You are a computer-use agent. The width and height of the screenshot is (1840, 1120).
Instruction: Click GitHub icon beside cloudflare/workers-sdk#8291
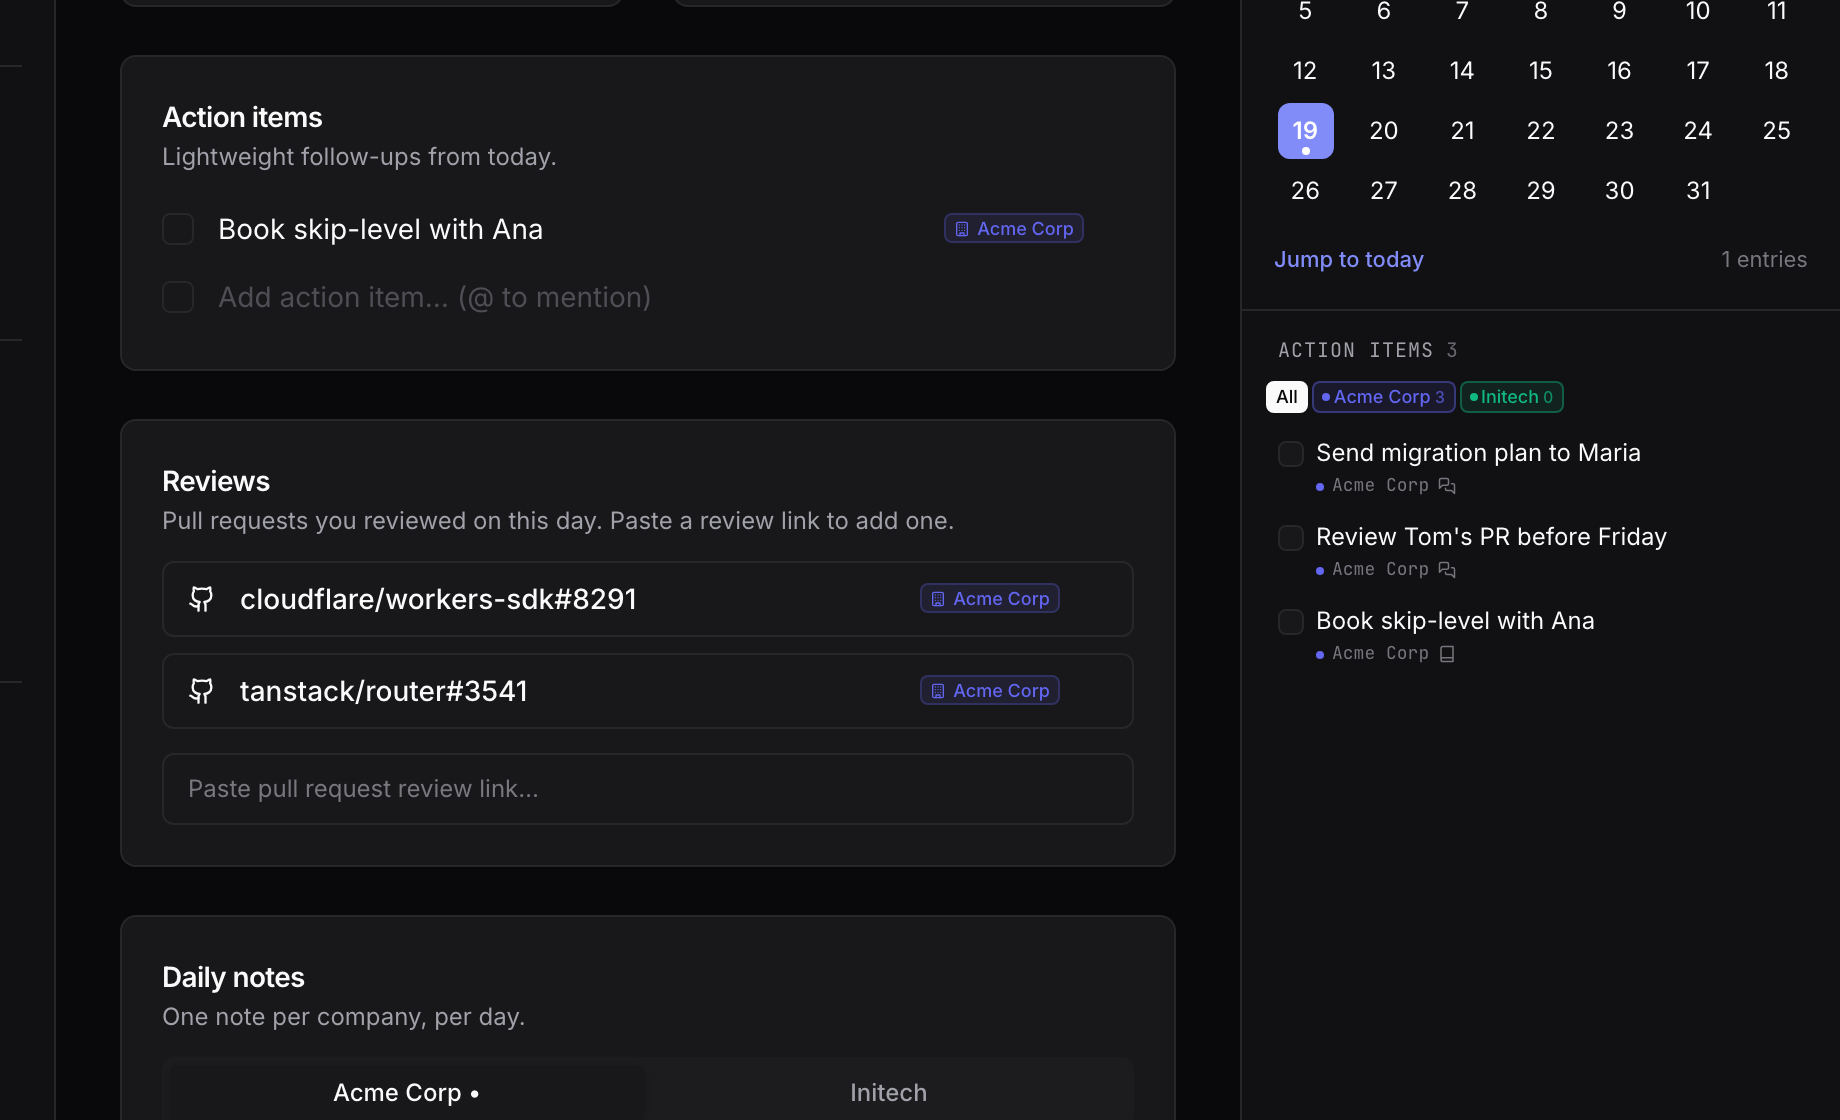201,599
